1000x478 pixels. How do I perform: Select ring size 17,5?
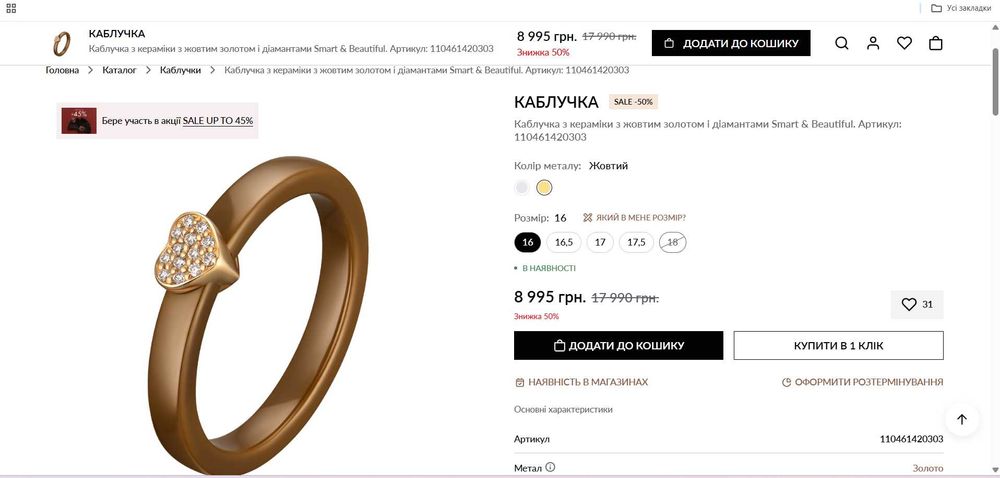(636, 242)
